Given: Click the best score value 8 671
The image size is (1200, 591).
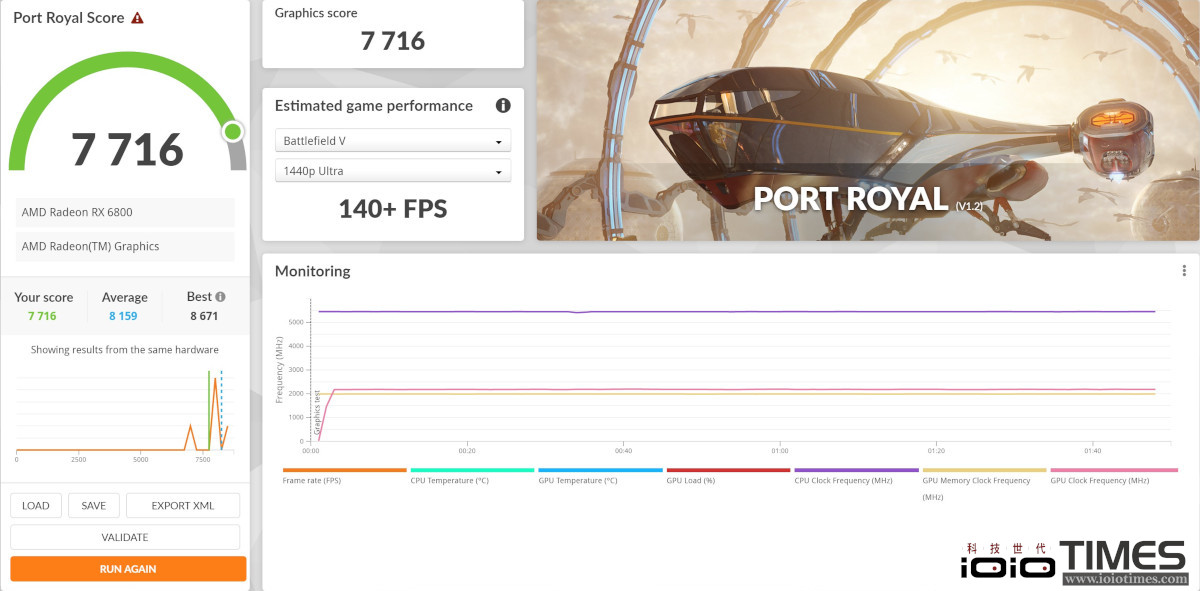Looking at the screenshot, I should [x=204, y=316].
